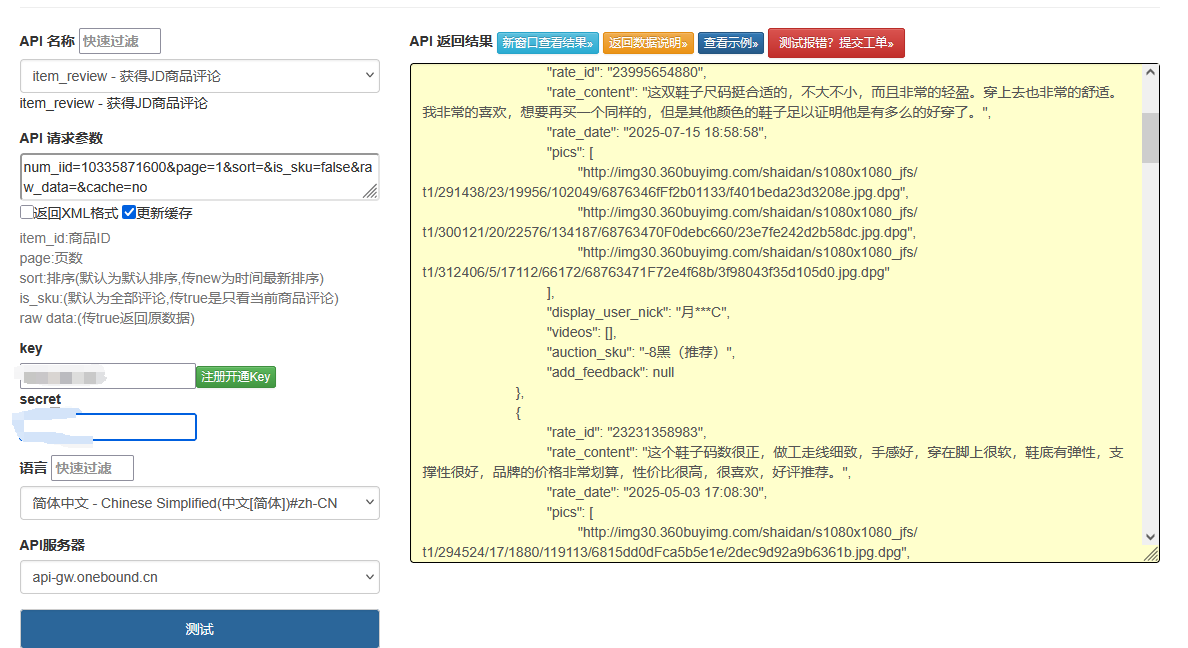Click the rate_id "23995654880" line
Viewport: 1188px width, 648px height.
pos(627,73)
